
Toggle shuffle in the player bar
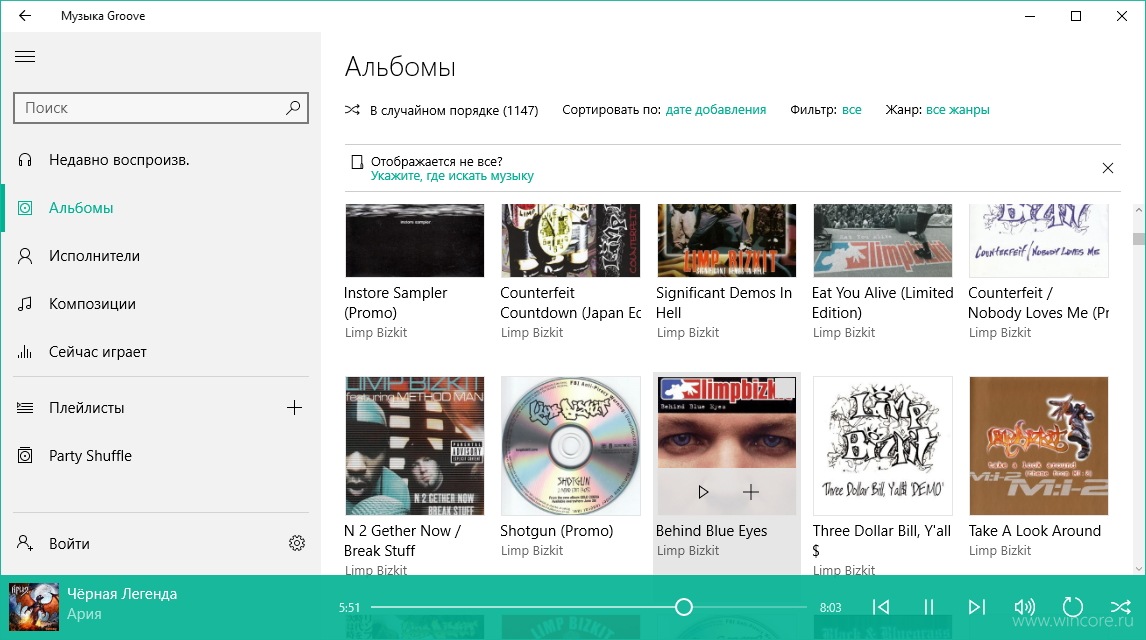point(1120,607)
